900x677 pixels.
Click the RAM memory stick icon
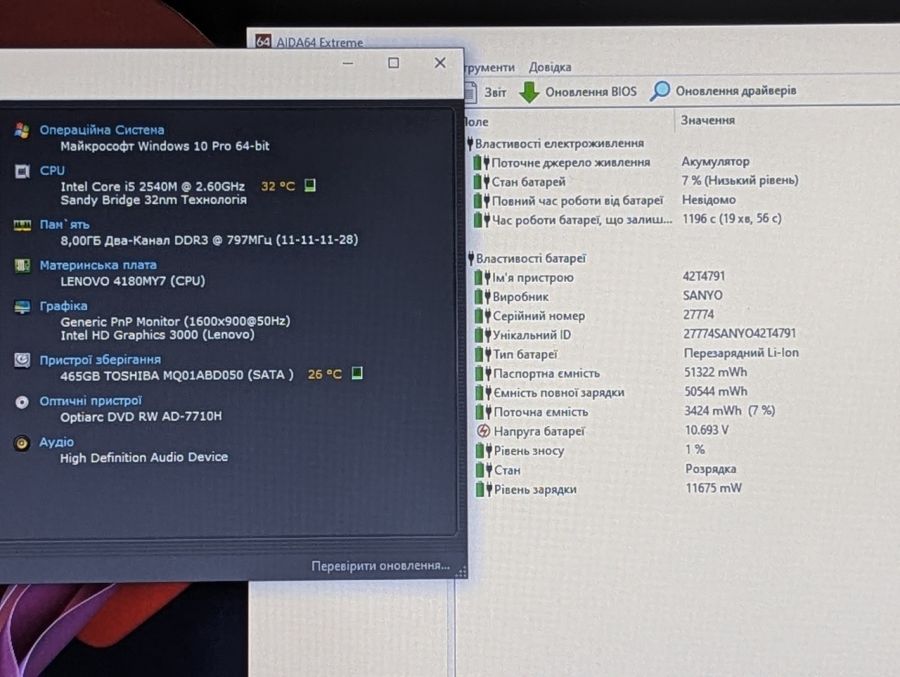pos(22,225)
